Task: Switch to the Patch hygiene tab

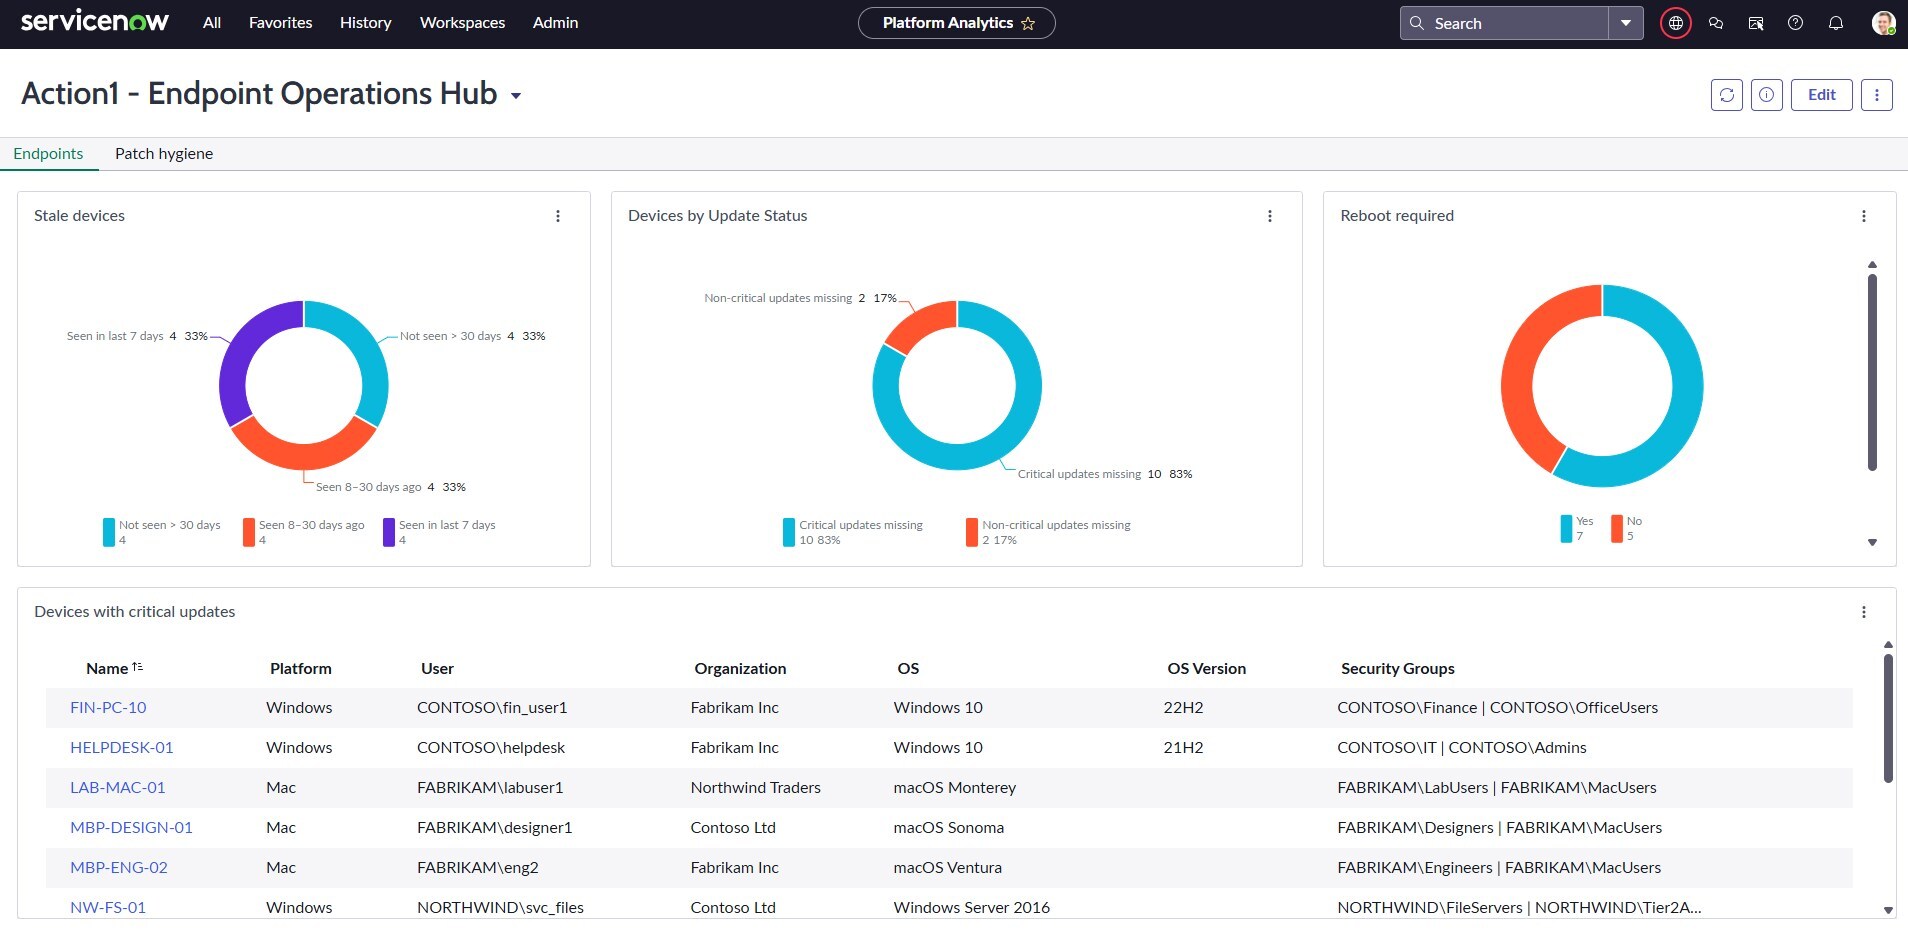Action: tap(164, 154)
